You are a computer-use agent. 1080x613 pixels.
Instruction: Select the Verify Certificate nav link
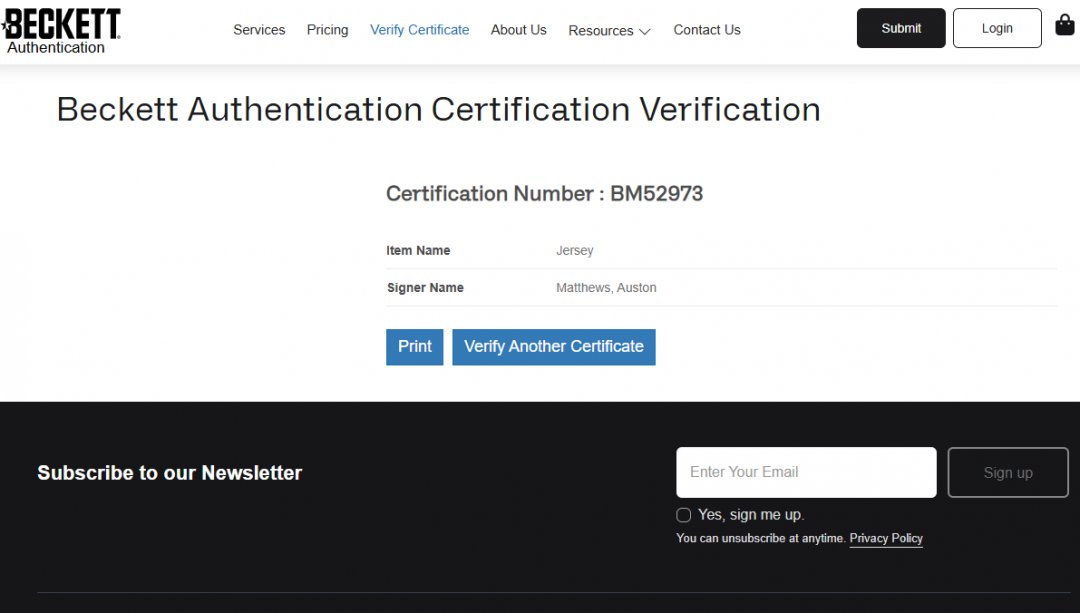[x=419, y=30]
